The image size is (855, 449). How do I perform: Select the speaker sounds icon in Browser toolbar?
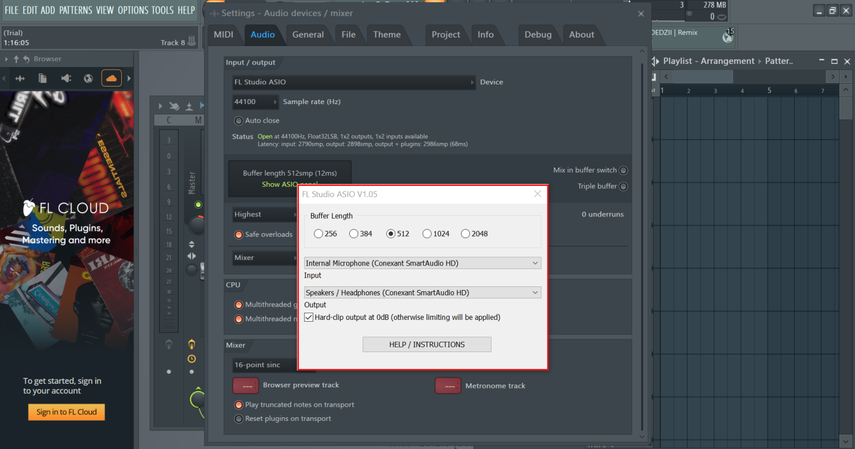click(x=66, y=79)
